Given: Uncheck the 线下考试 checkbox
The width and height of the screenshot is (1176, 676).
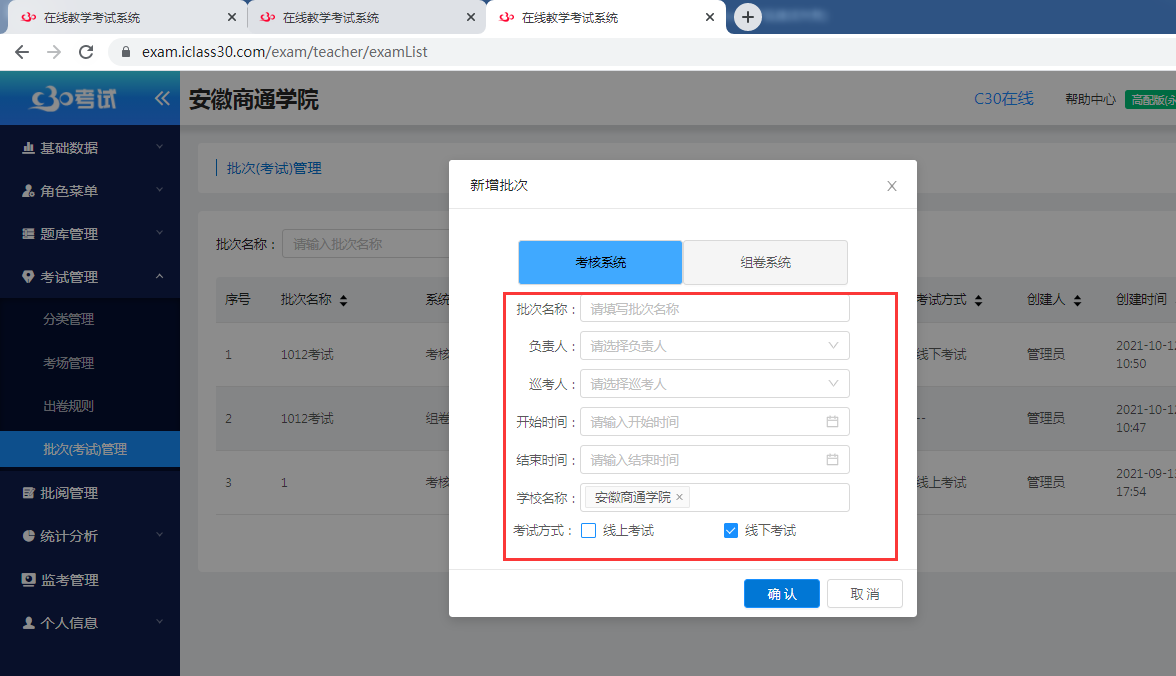Looking at the screenshot, I should (731, 531).
